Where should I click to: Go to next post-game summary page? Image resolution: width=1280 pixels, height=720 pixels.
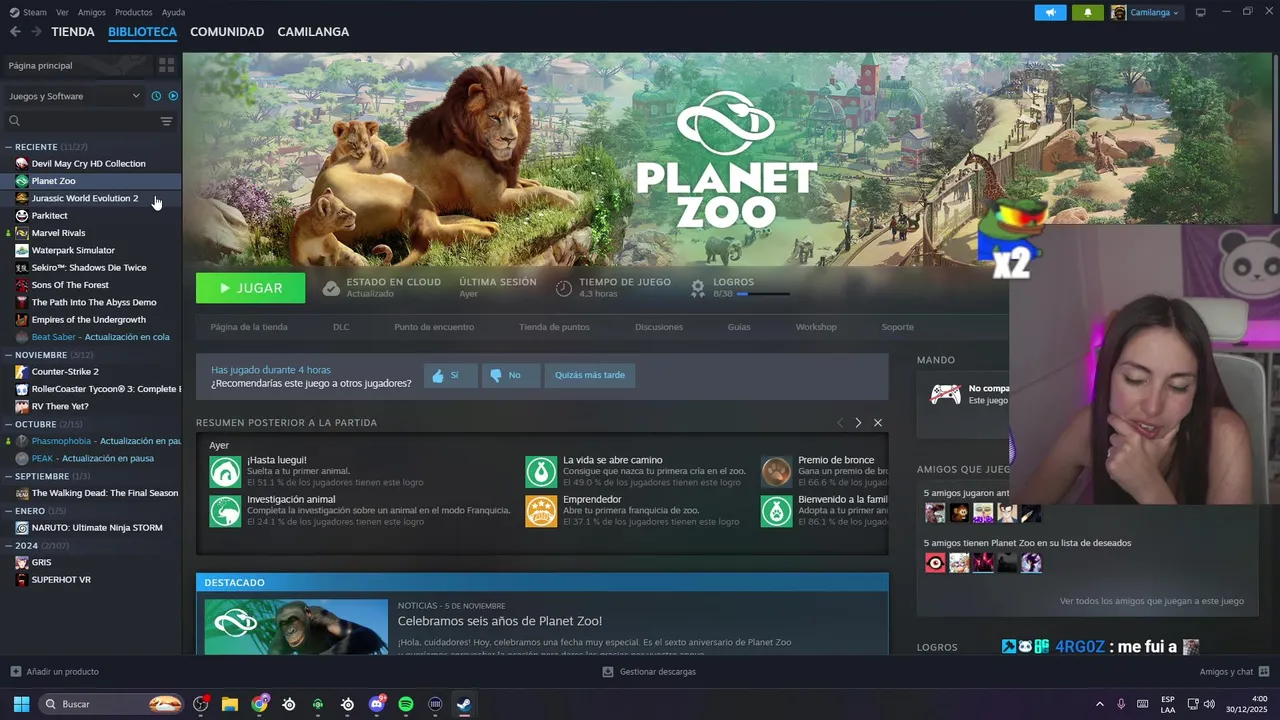tap(858, 423)
